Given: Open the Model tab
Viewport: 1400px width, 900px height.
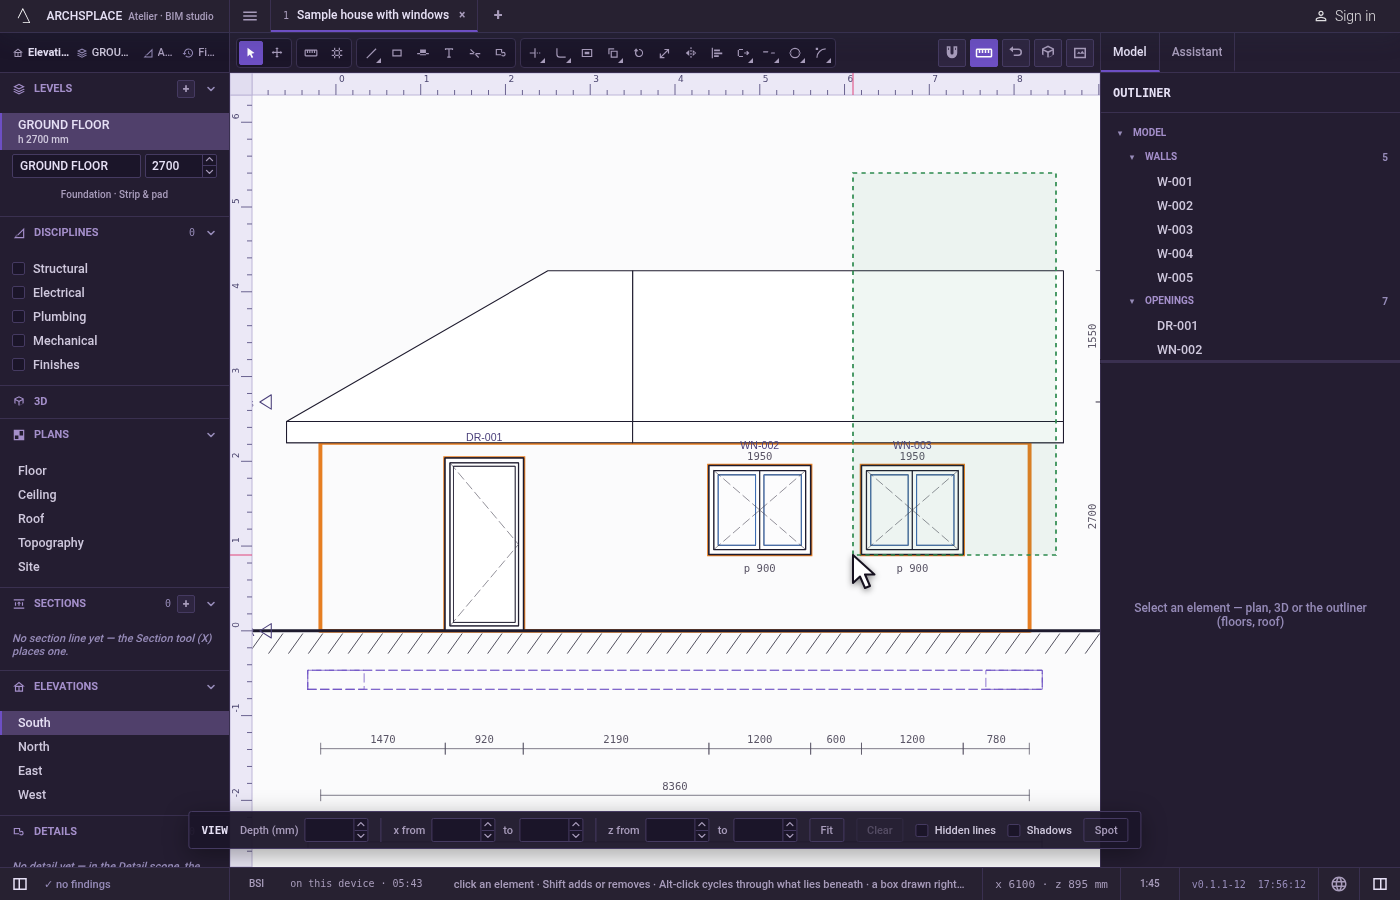Looking at the screenshot, I should (x=1130, y=52).
